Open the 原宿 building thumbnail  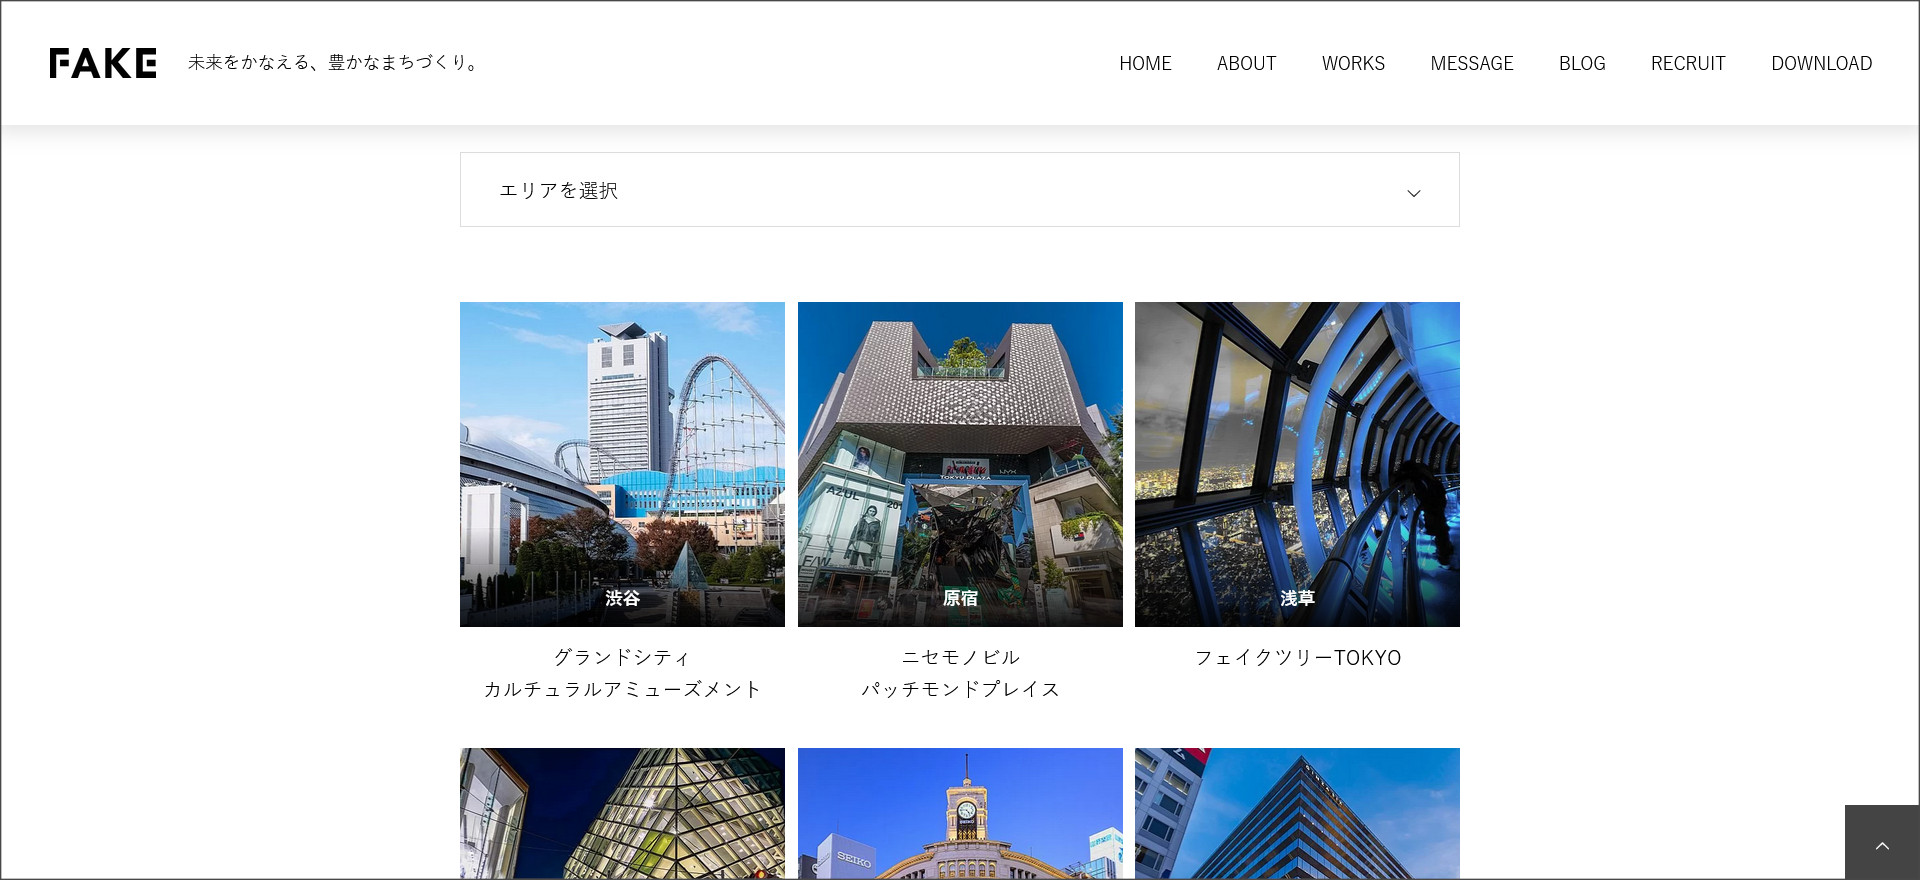point(960,464)
